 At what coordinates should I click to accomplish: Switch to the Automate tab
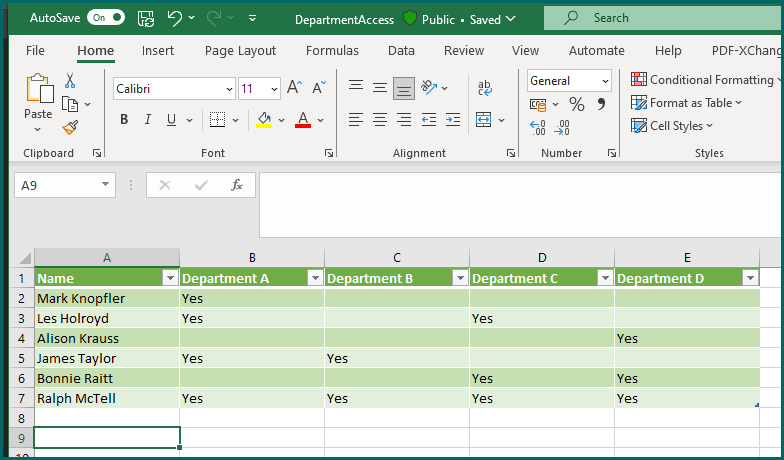coord(596,50)
